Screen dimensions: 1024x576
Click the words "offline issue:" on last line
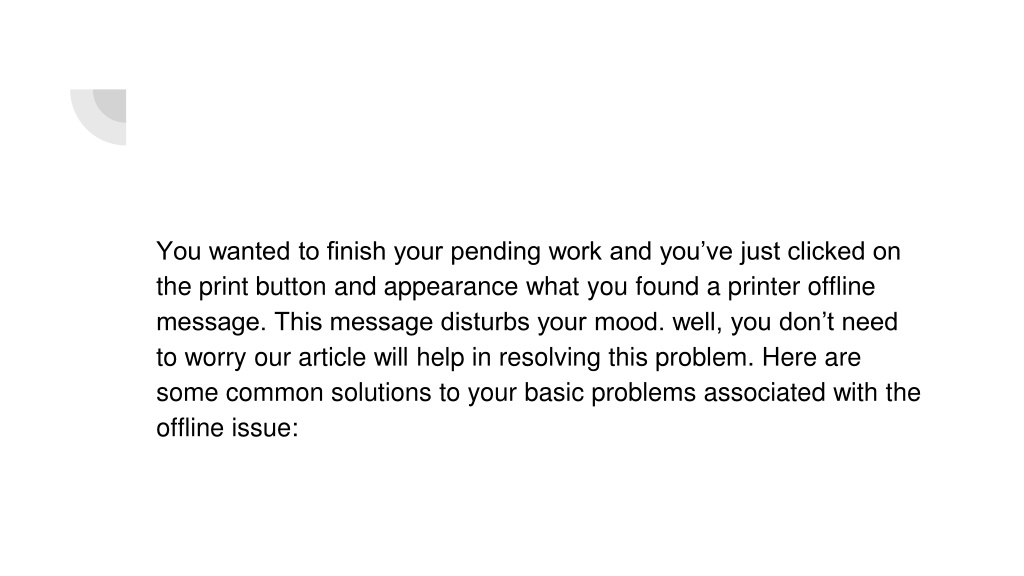pyautogui.click(x=227, y=428)
